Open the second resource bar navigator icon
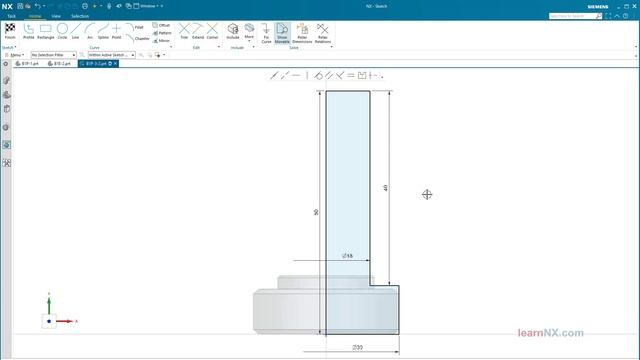The width and height of the screenshot is (640, 360). tap(7, 95)
